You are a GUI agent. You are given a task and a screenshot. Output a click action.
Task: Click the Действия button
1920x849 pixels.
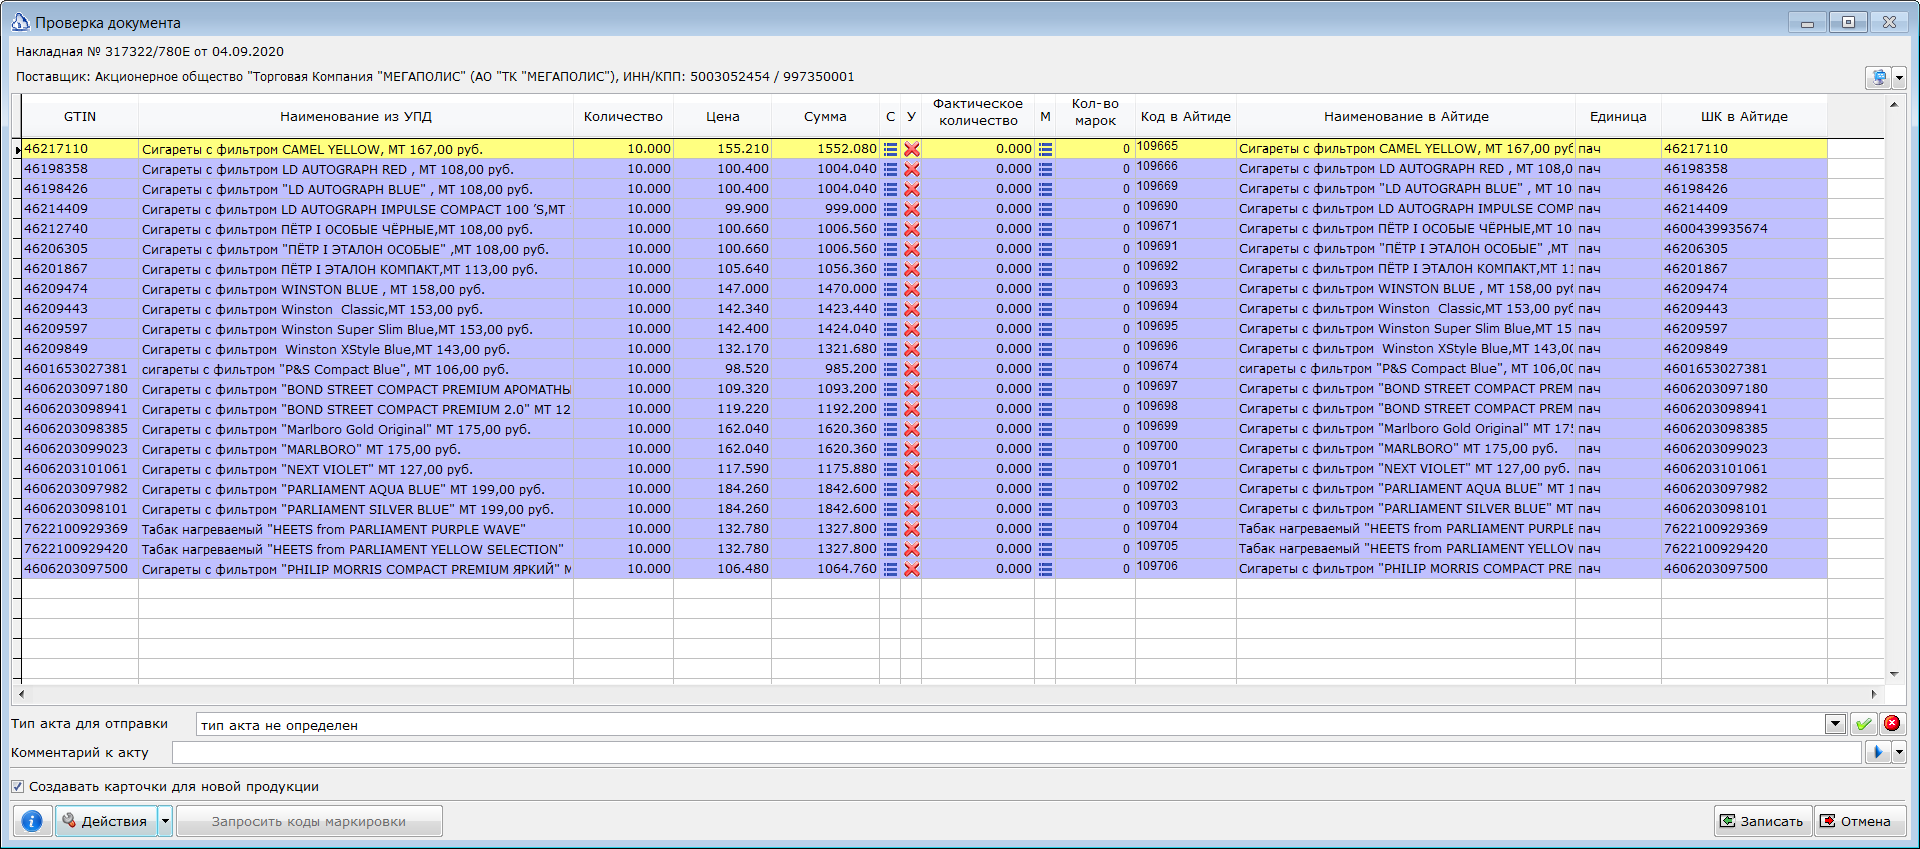coord(106,821)
